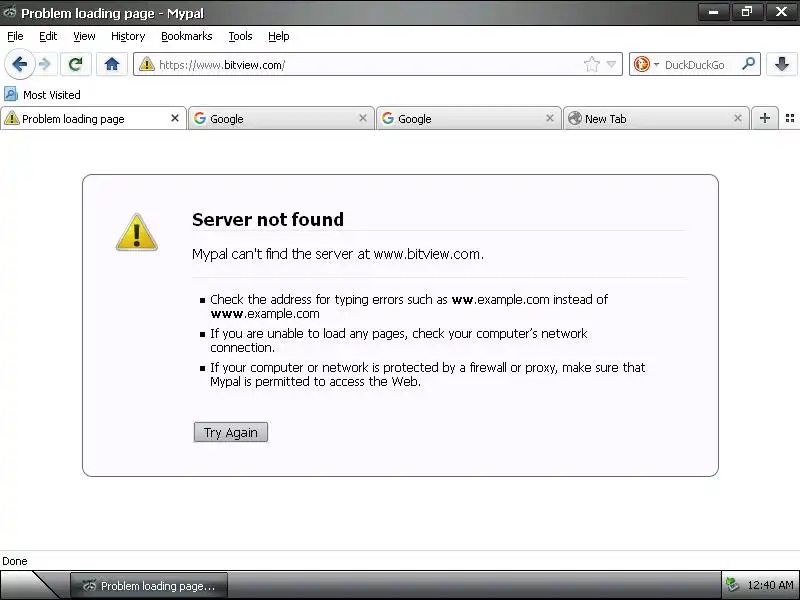This screenshot has height=600, width=800.
Task: Click the network connection bullet text
Action: (x=398, y=340)
